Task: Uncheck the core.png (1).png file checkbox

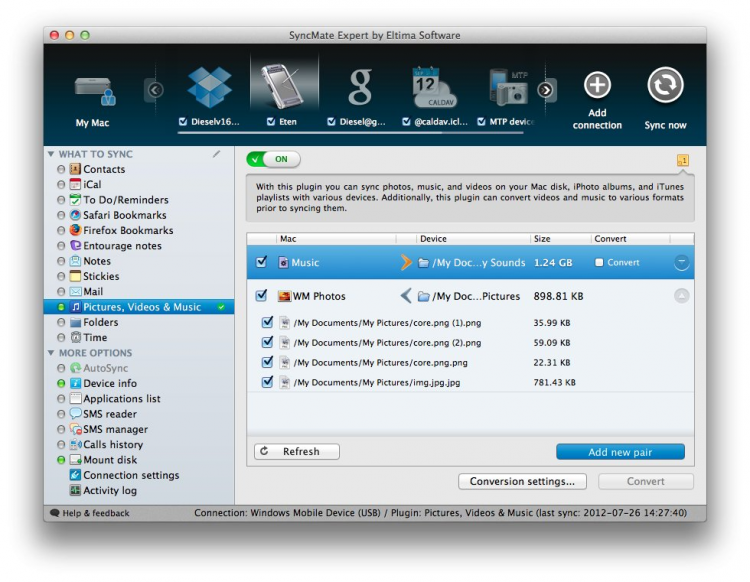Action: coord(267,322)
